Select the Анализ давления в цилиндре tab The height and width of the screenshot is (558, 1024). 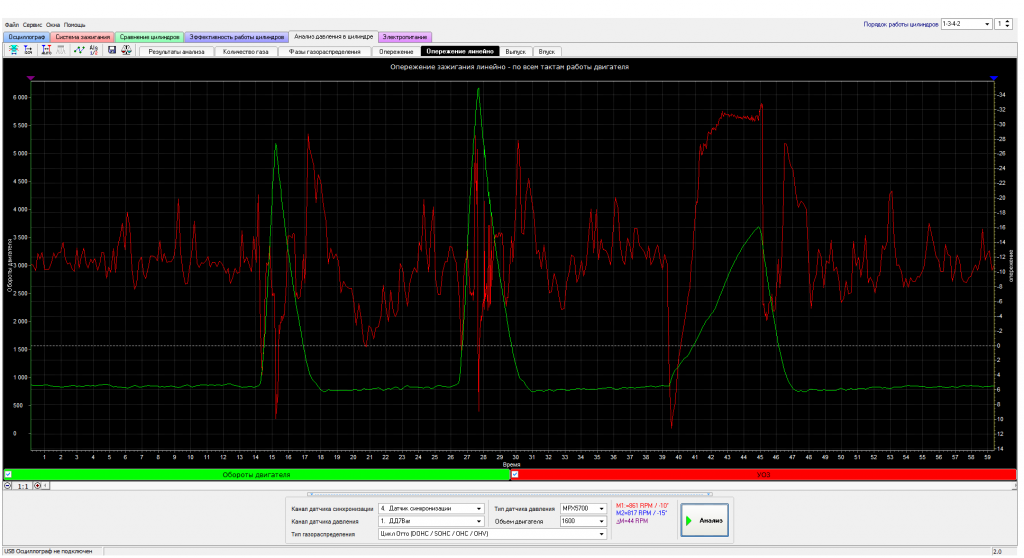(x=334, y=37)
